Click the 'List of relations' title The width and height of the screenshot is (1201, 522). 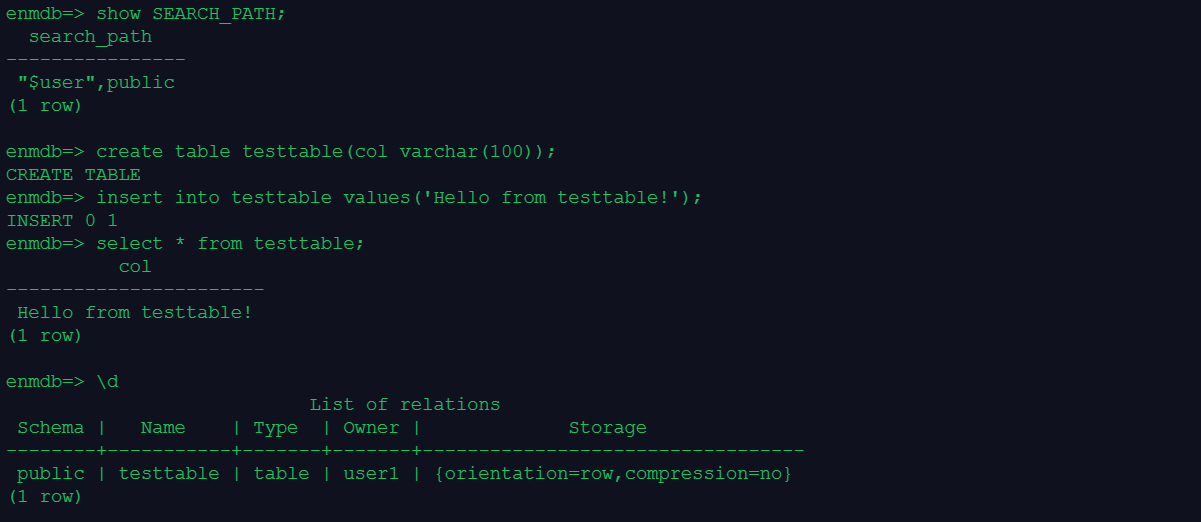tap(404, 405)
